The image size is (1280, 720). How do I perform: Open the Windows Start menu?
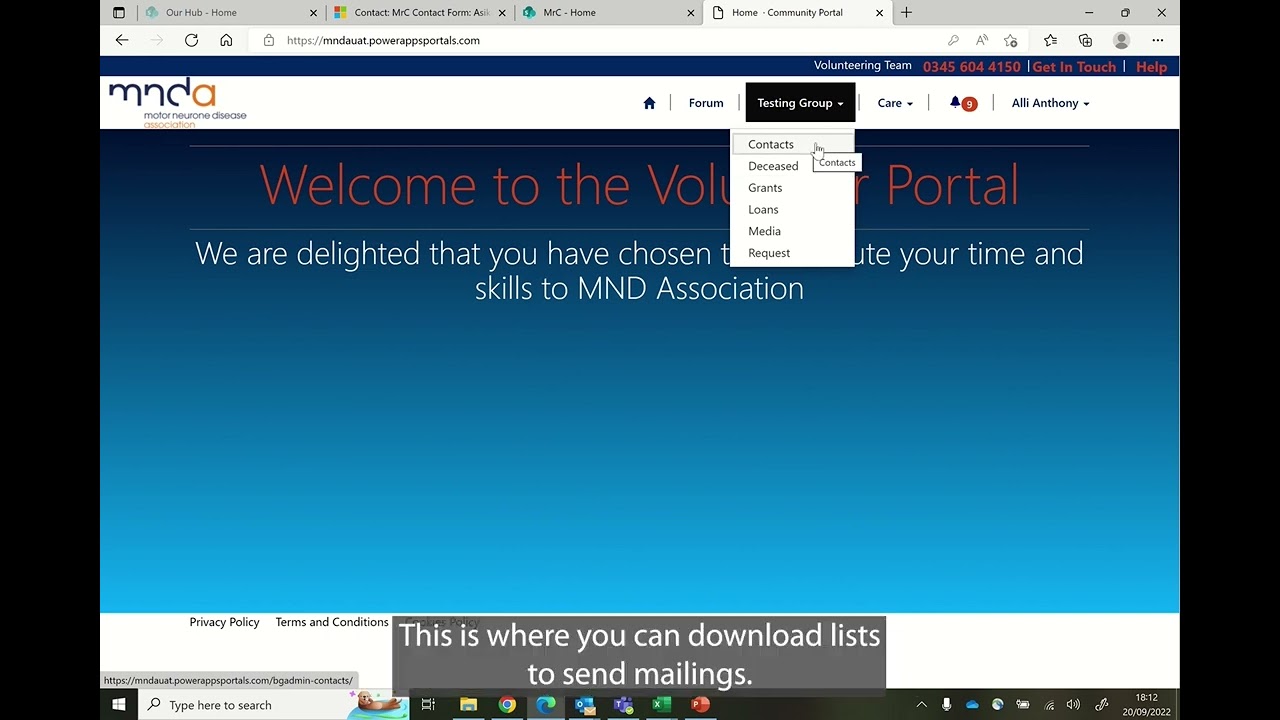(x=119, y=705)
